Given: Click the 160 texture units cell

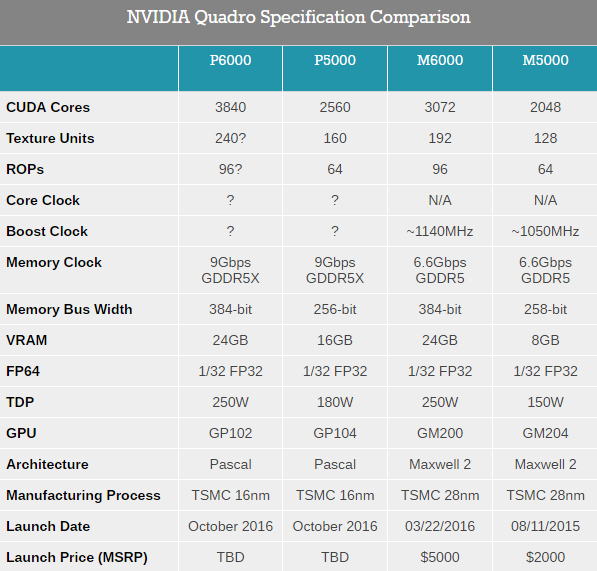Looking at the screenshot, I should [x=335, y=138].
